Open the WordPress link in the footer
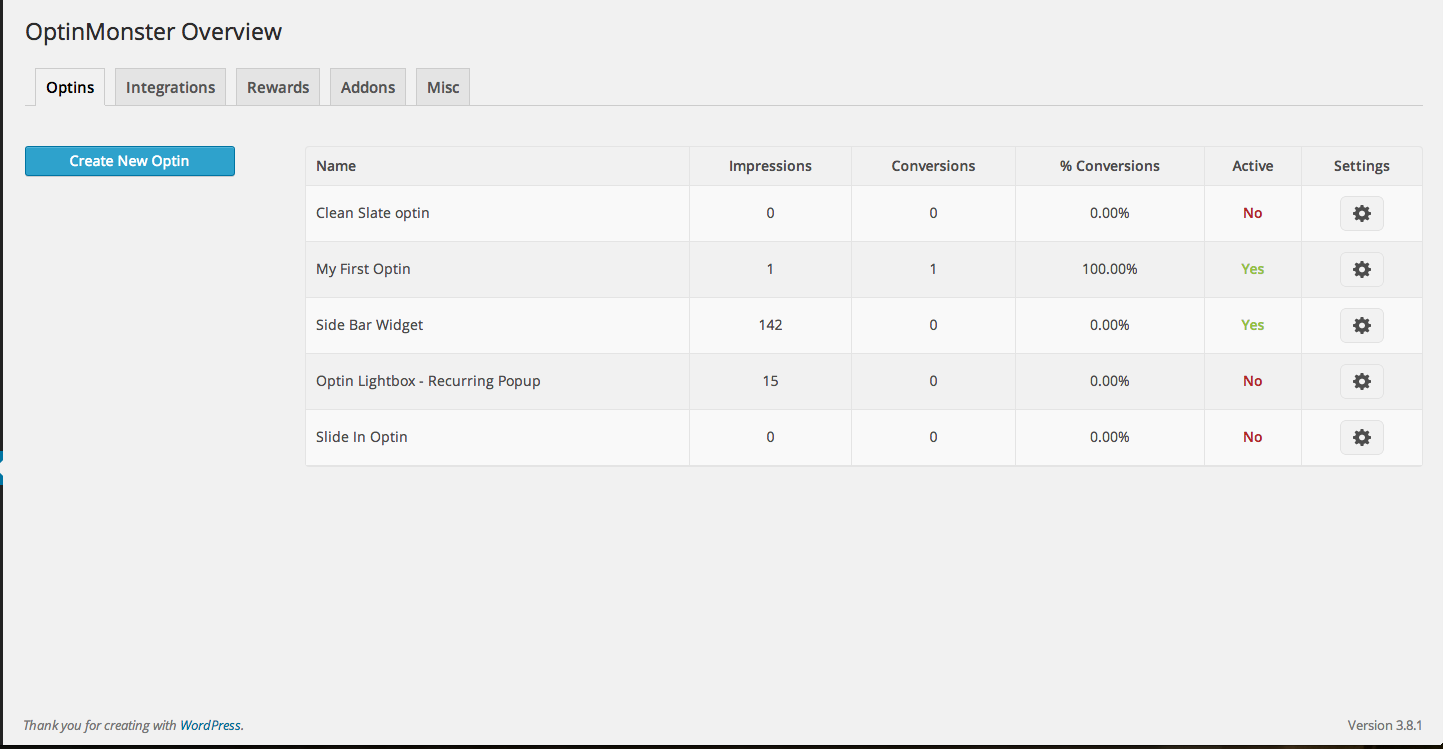The height and width of the screenshot is (749, 1443). coord(210,725)
